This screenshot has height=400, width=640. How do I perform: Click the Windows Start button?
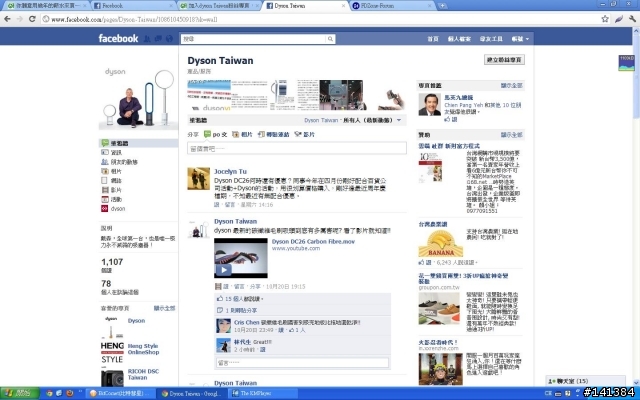tap(19, 393)
